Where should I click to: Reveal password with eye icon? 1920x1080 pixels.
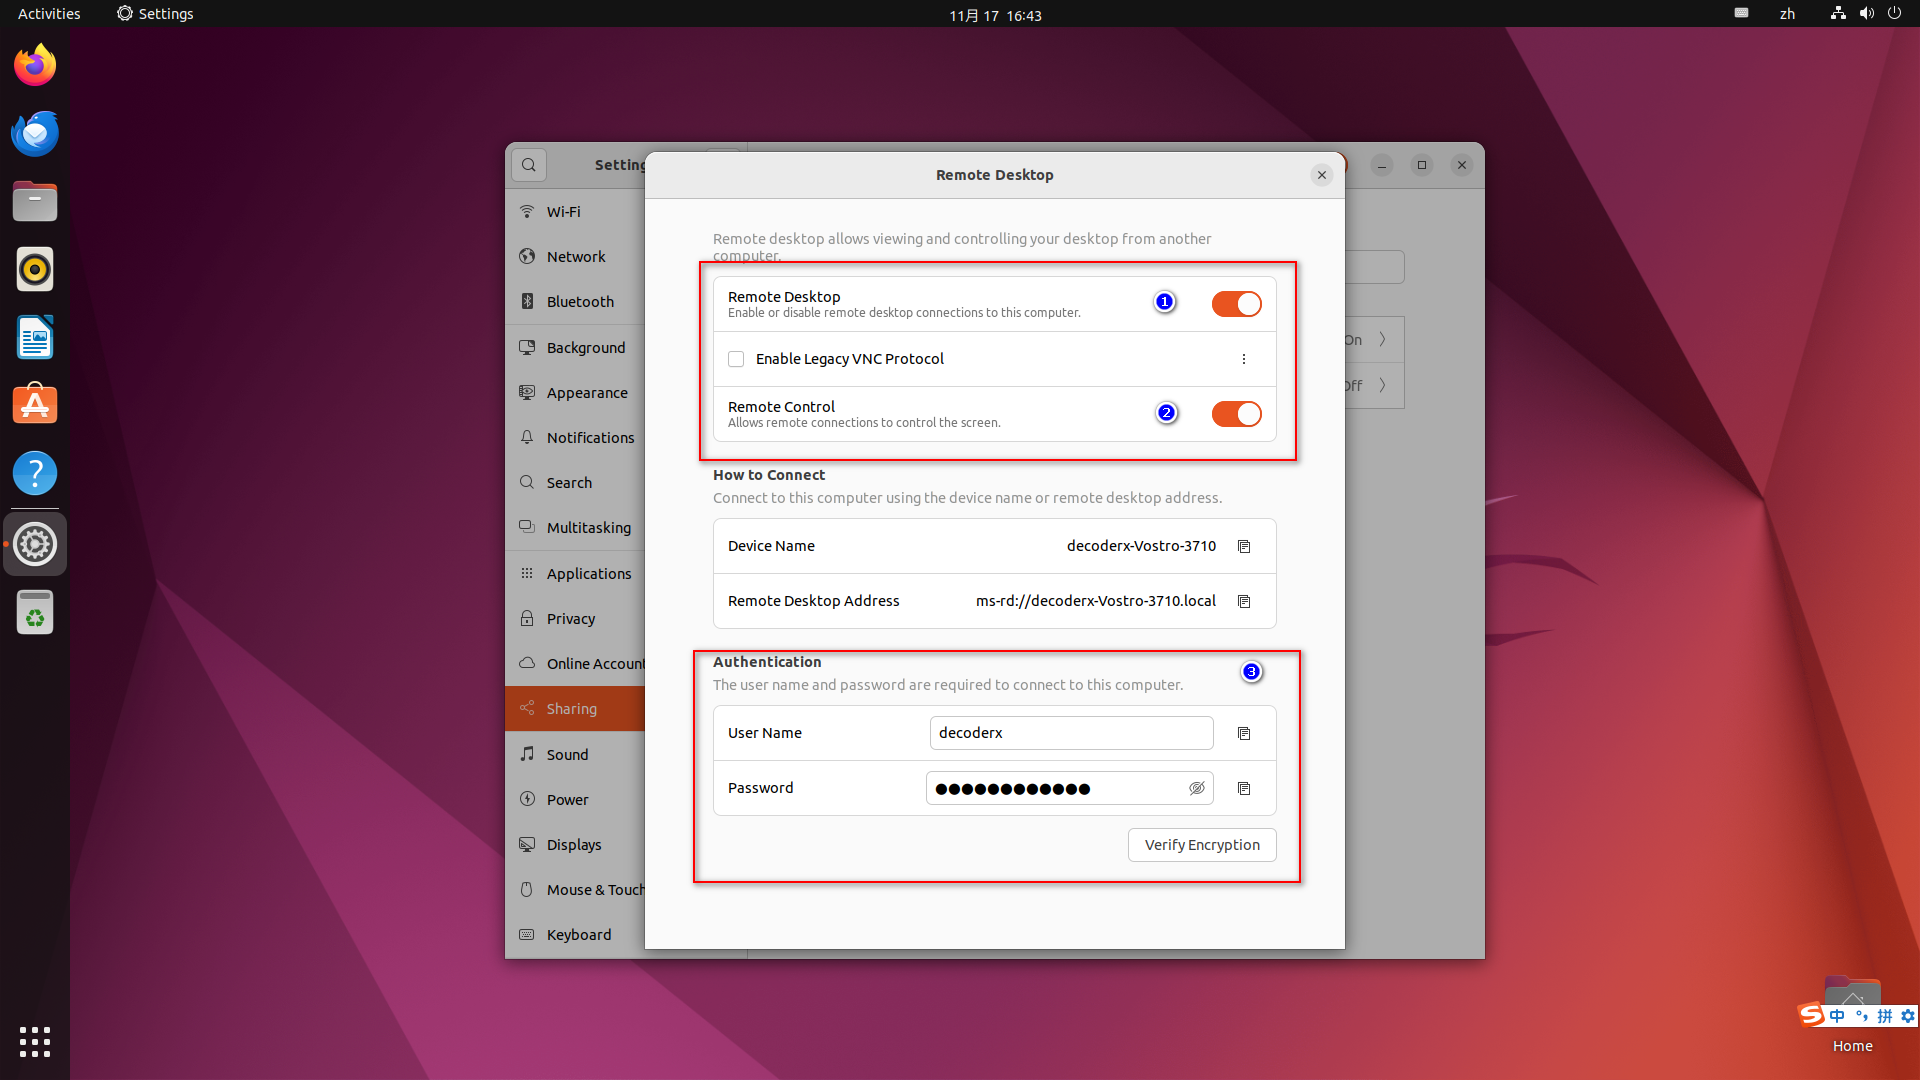[x=1196, y=788]
